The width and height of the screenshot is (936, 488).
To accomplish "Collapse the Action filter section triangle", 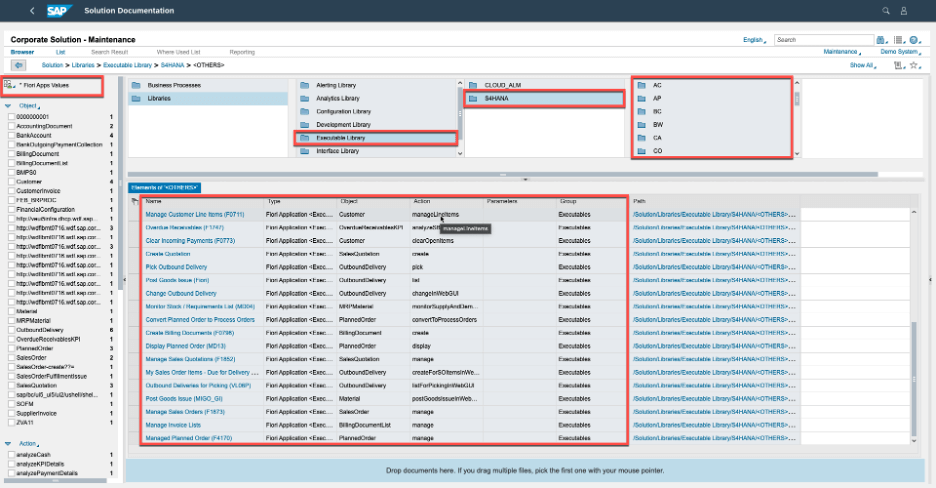I will pos(8,444).
